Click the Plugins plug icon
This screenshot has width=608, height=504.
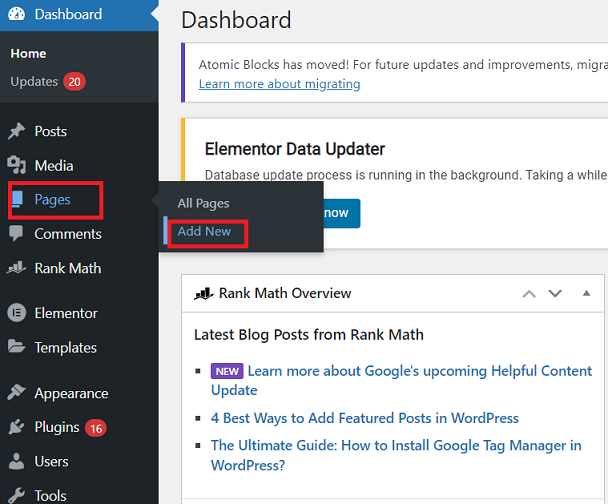[16, 427]
